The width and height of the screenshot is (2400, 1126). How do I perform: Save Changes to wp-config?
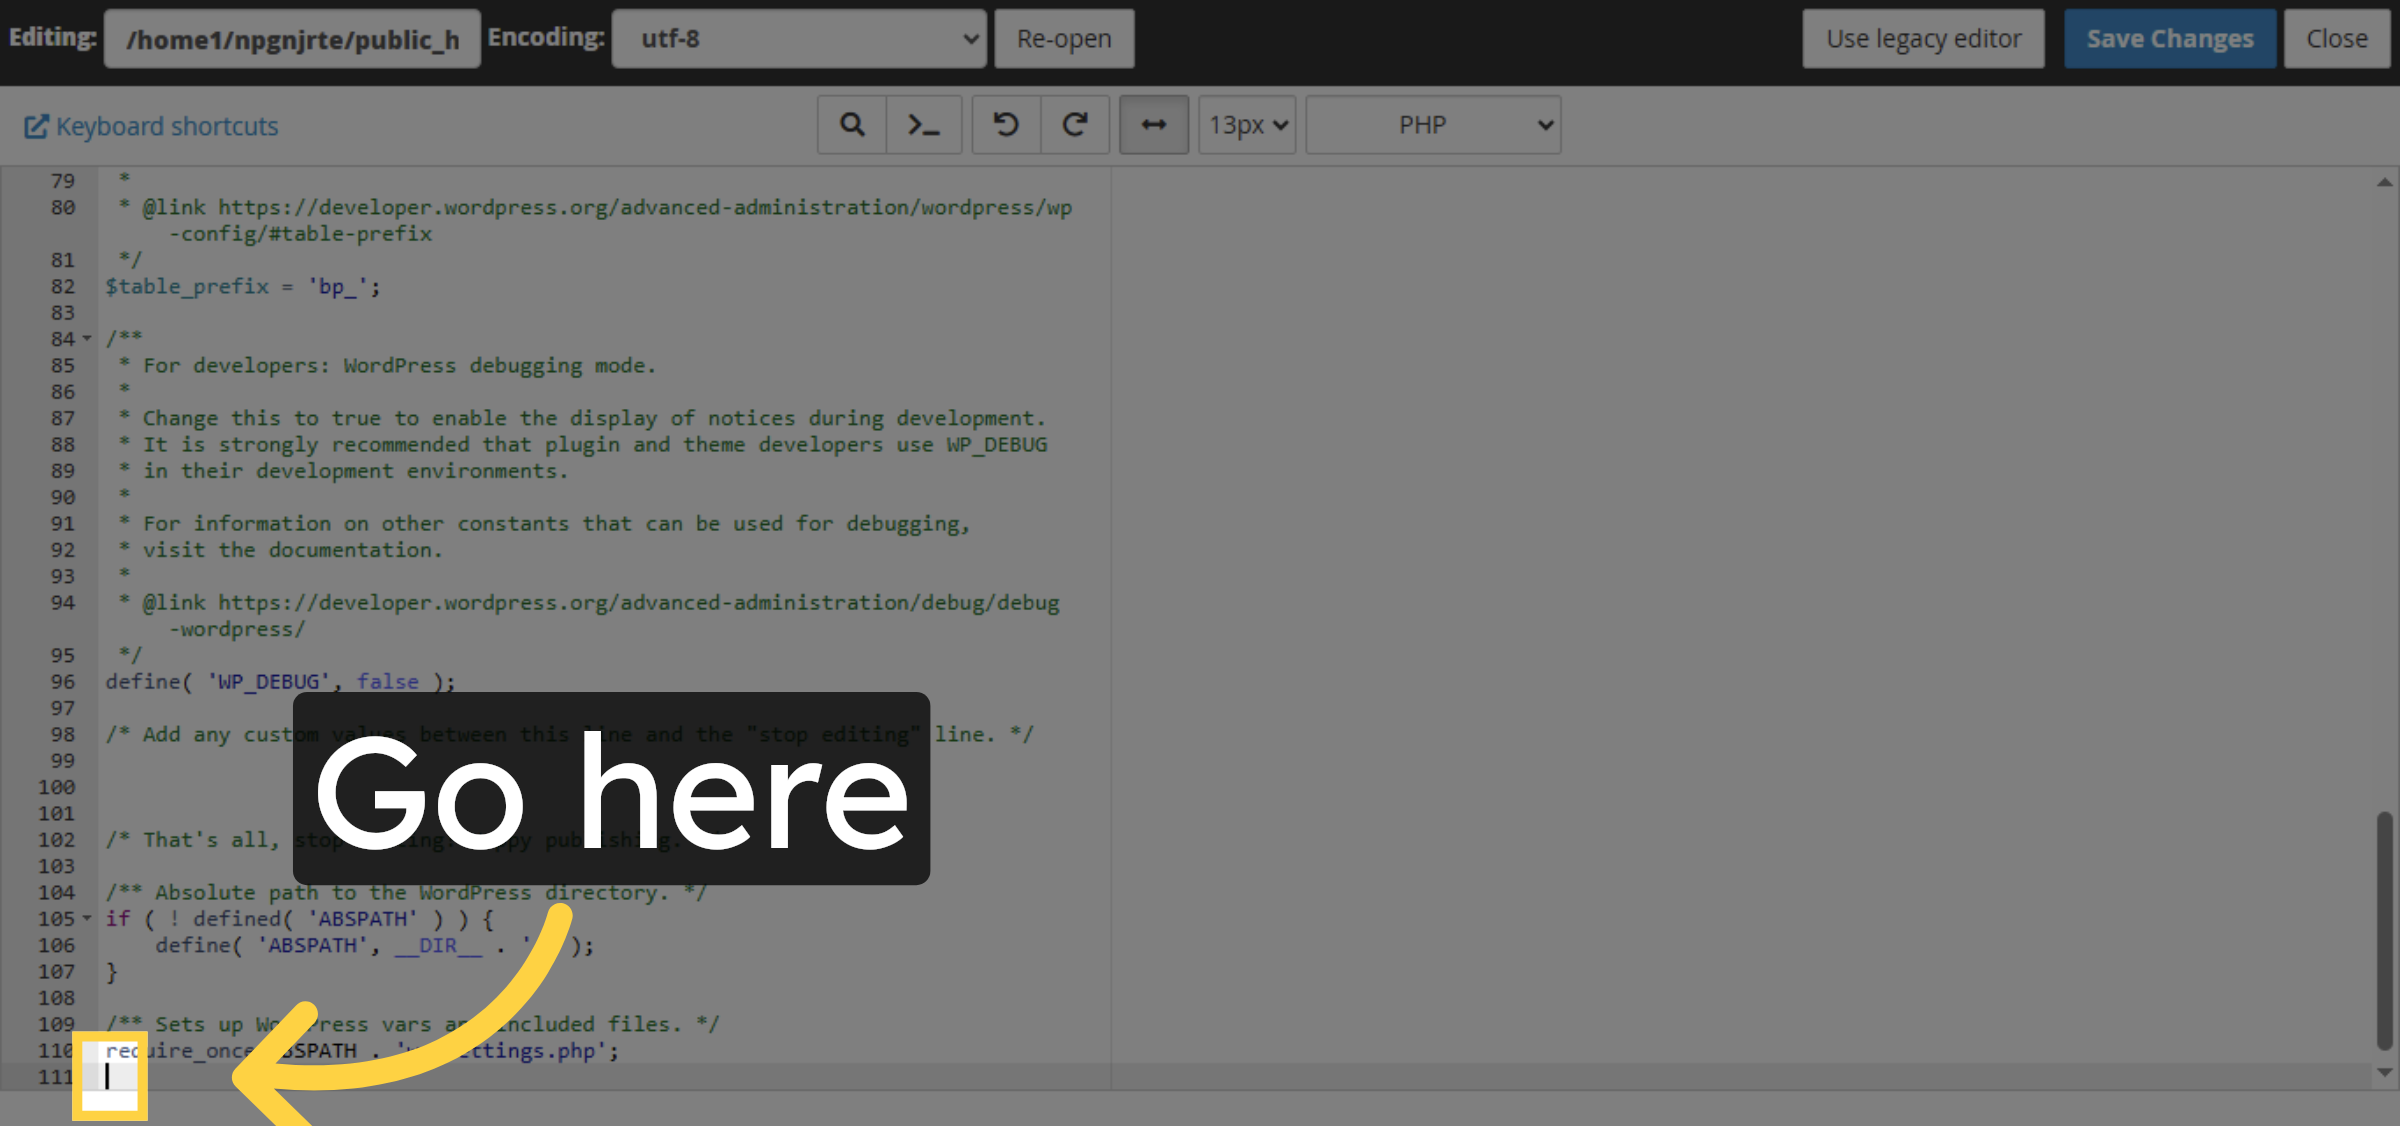click(2170, 38)
